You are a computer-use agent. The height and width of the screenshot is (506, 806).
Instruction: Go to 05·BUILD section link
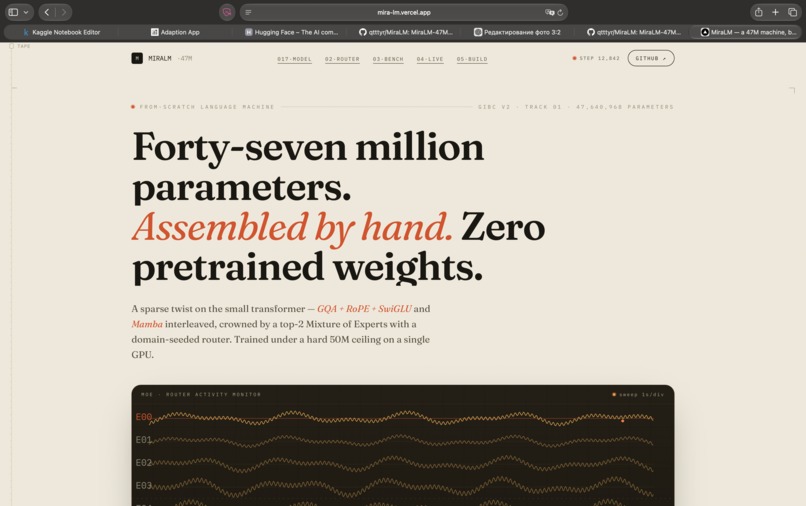(472, 59)
